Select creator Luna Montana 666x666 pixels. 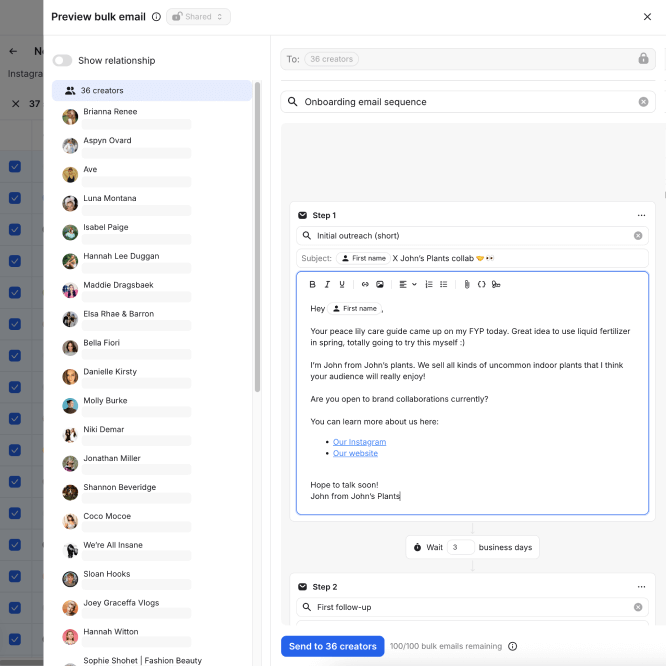[152, 203]
